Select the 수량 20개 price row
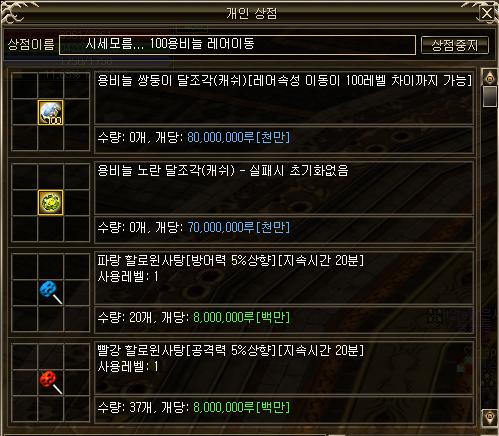This screenshot has height=436, width=499. [x=284, y=318]
